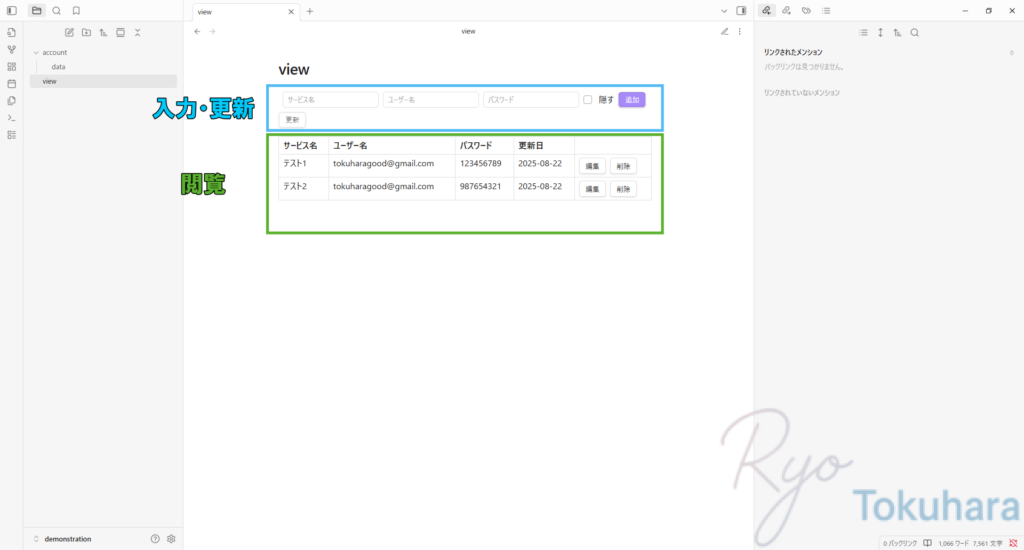Open the command palette ribbon icon
Screen dimensions: 1024x550
(12, 117)
